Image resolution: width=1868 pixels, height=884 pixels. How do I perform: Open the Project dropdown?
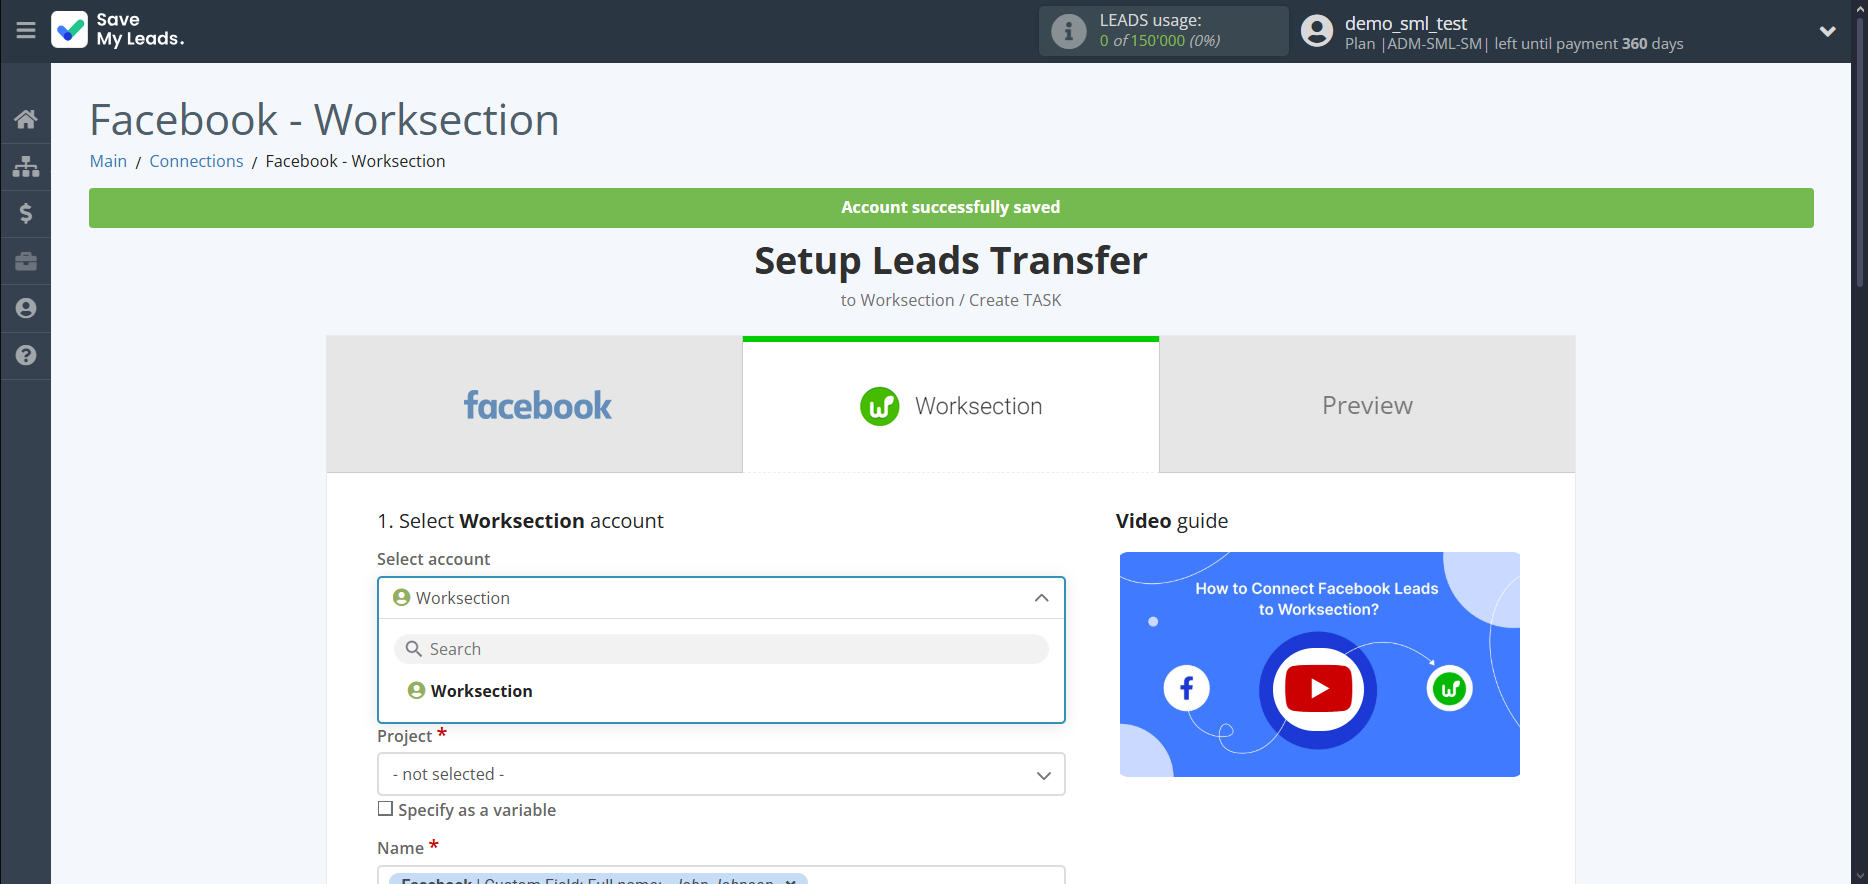point(720,774)
